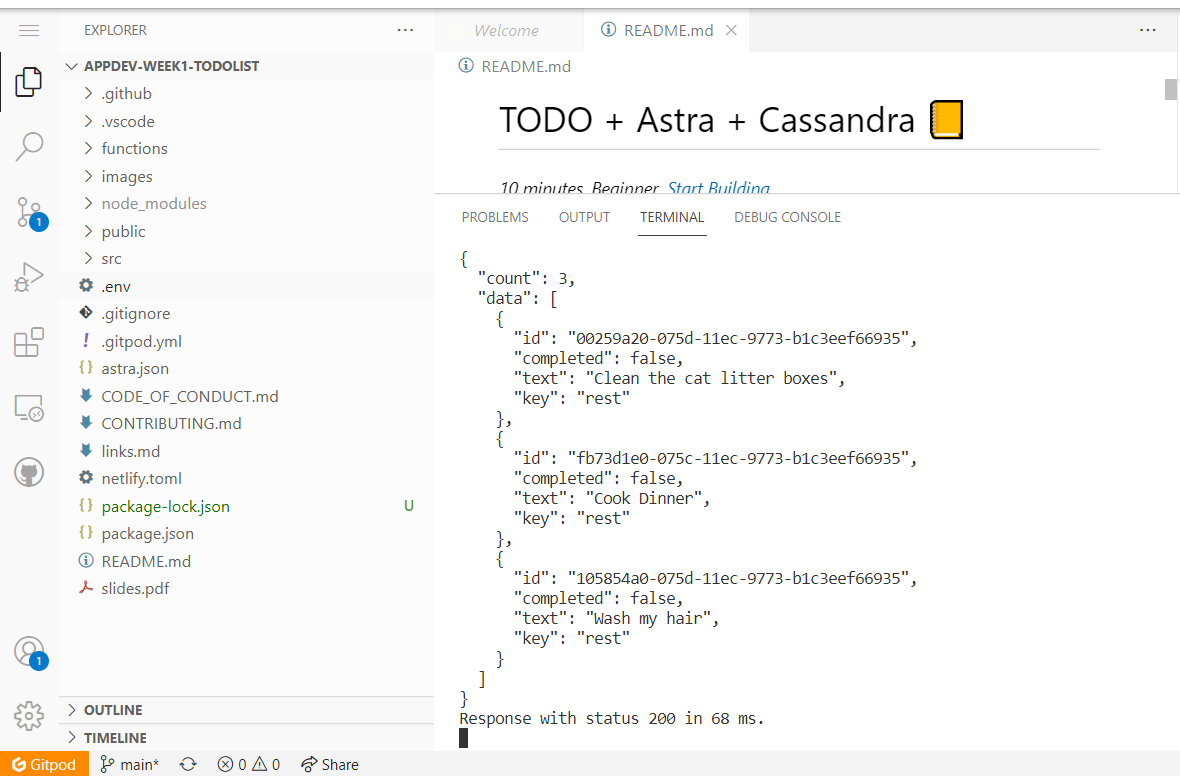
Task: Open the Explorer files view icon
Action: [x=29, y=81]
